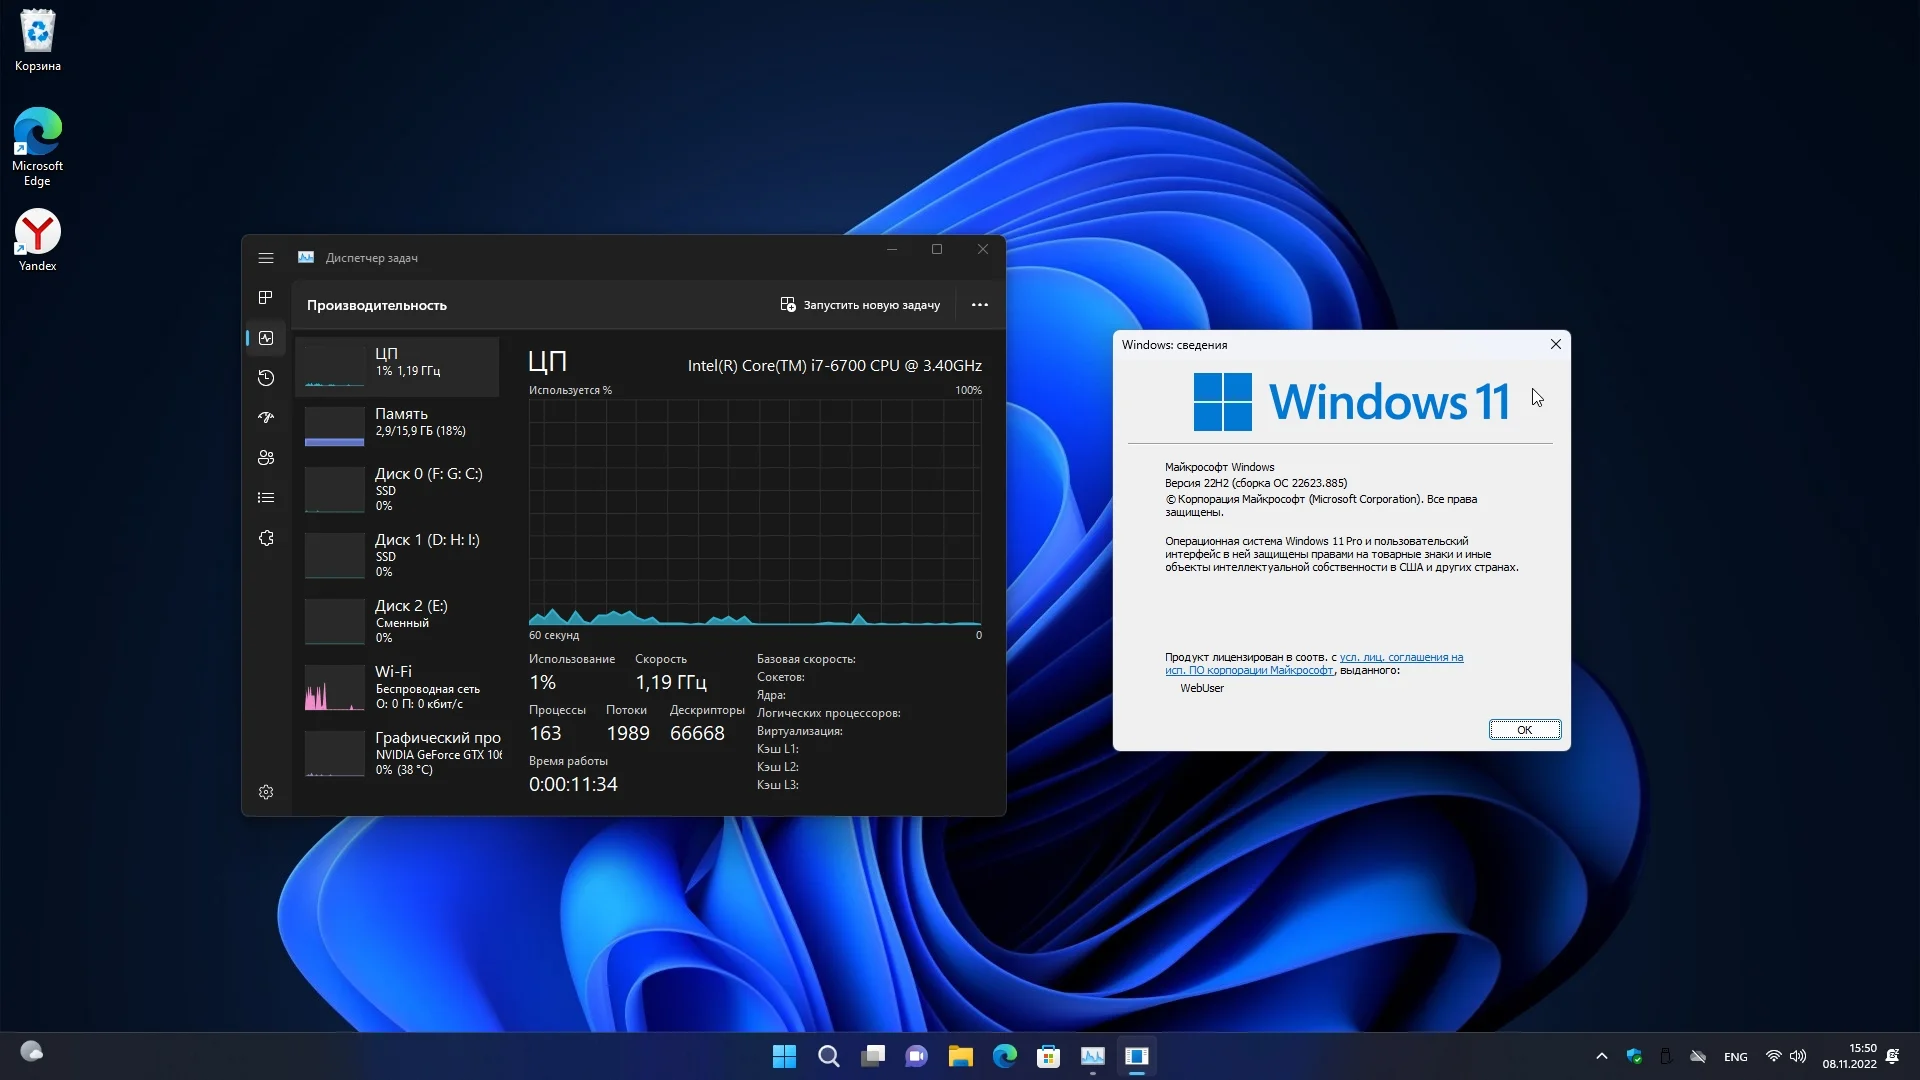Select Disk 0 (F: G: C:) entry
The height and width of the screenshot is (1080, 1920).
point(398,488)
